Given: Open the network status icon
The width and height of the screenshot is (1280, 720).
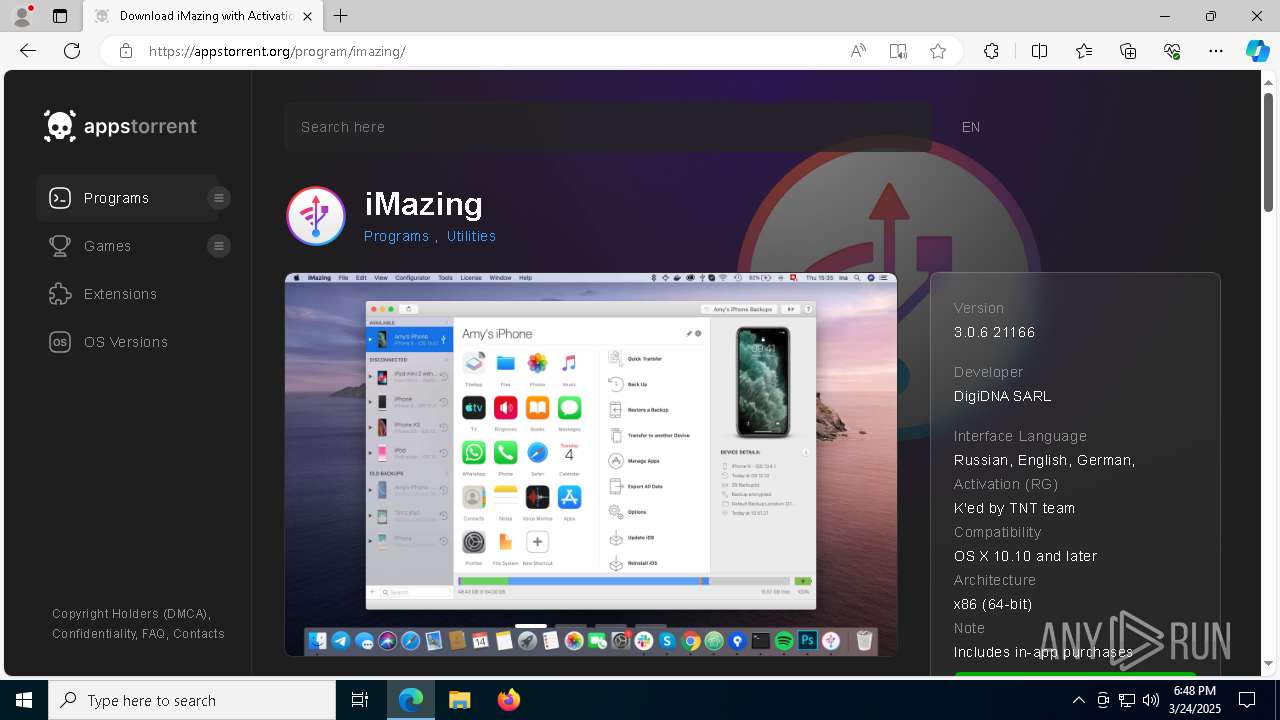Looking at the screenshot, I should tap(1127, 700).
